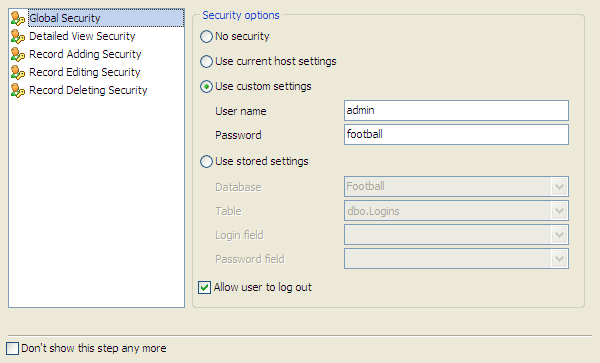
Task: Click the grayed Table label
Action: (228, 211)
